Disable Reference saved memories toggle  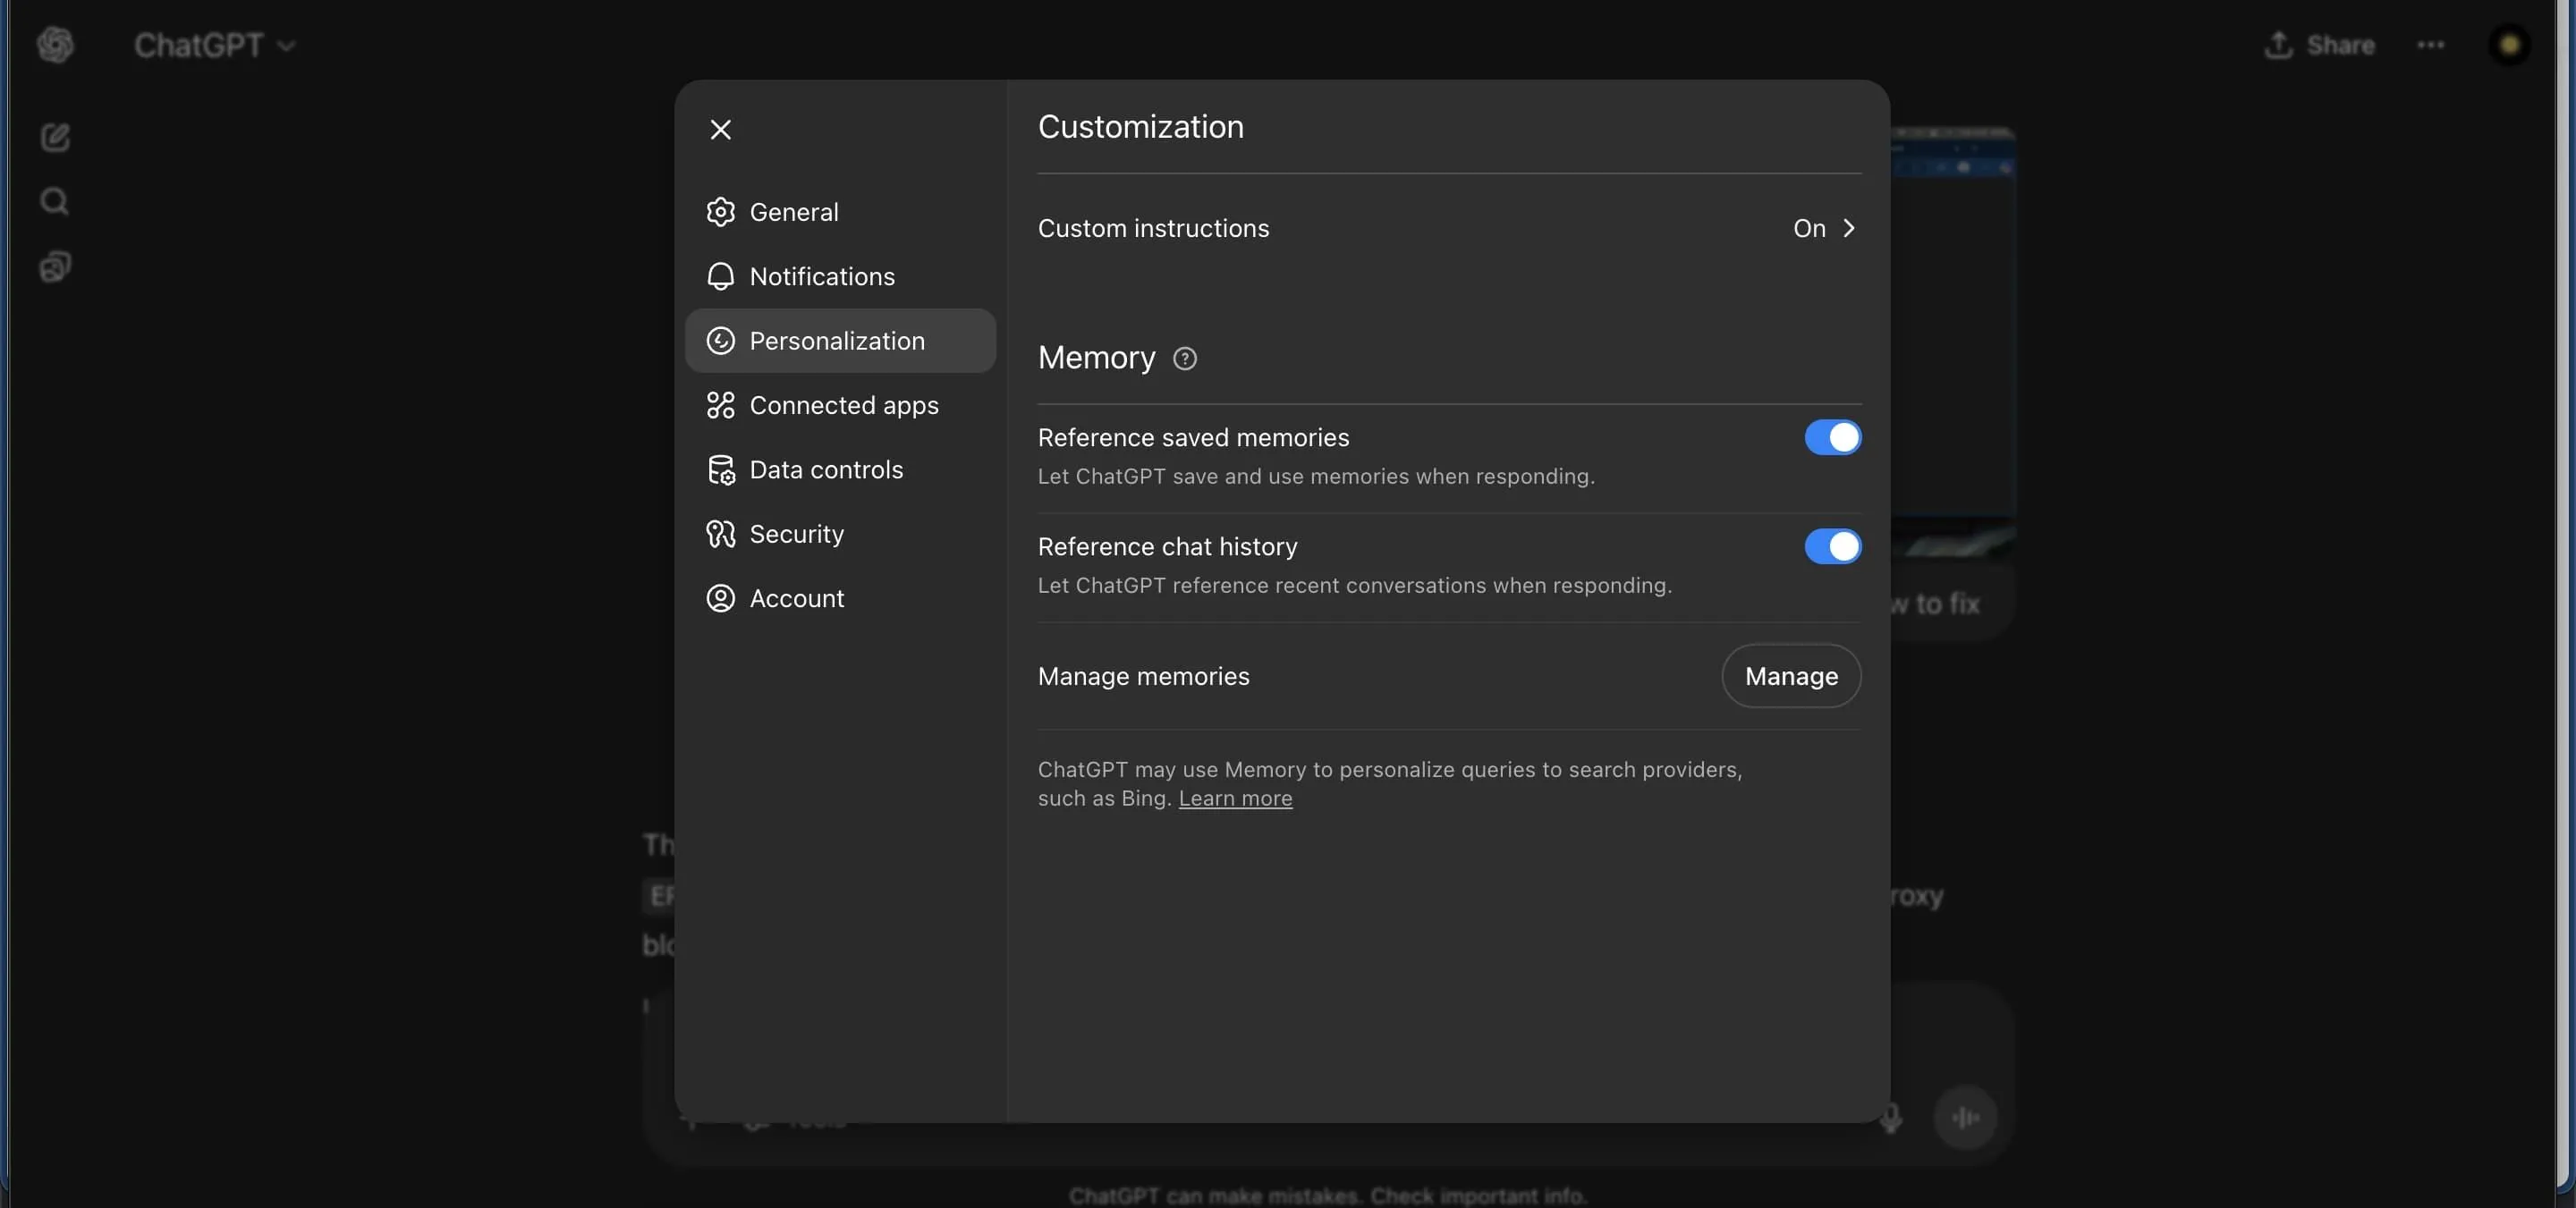(1832, 438)
